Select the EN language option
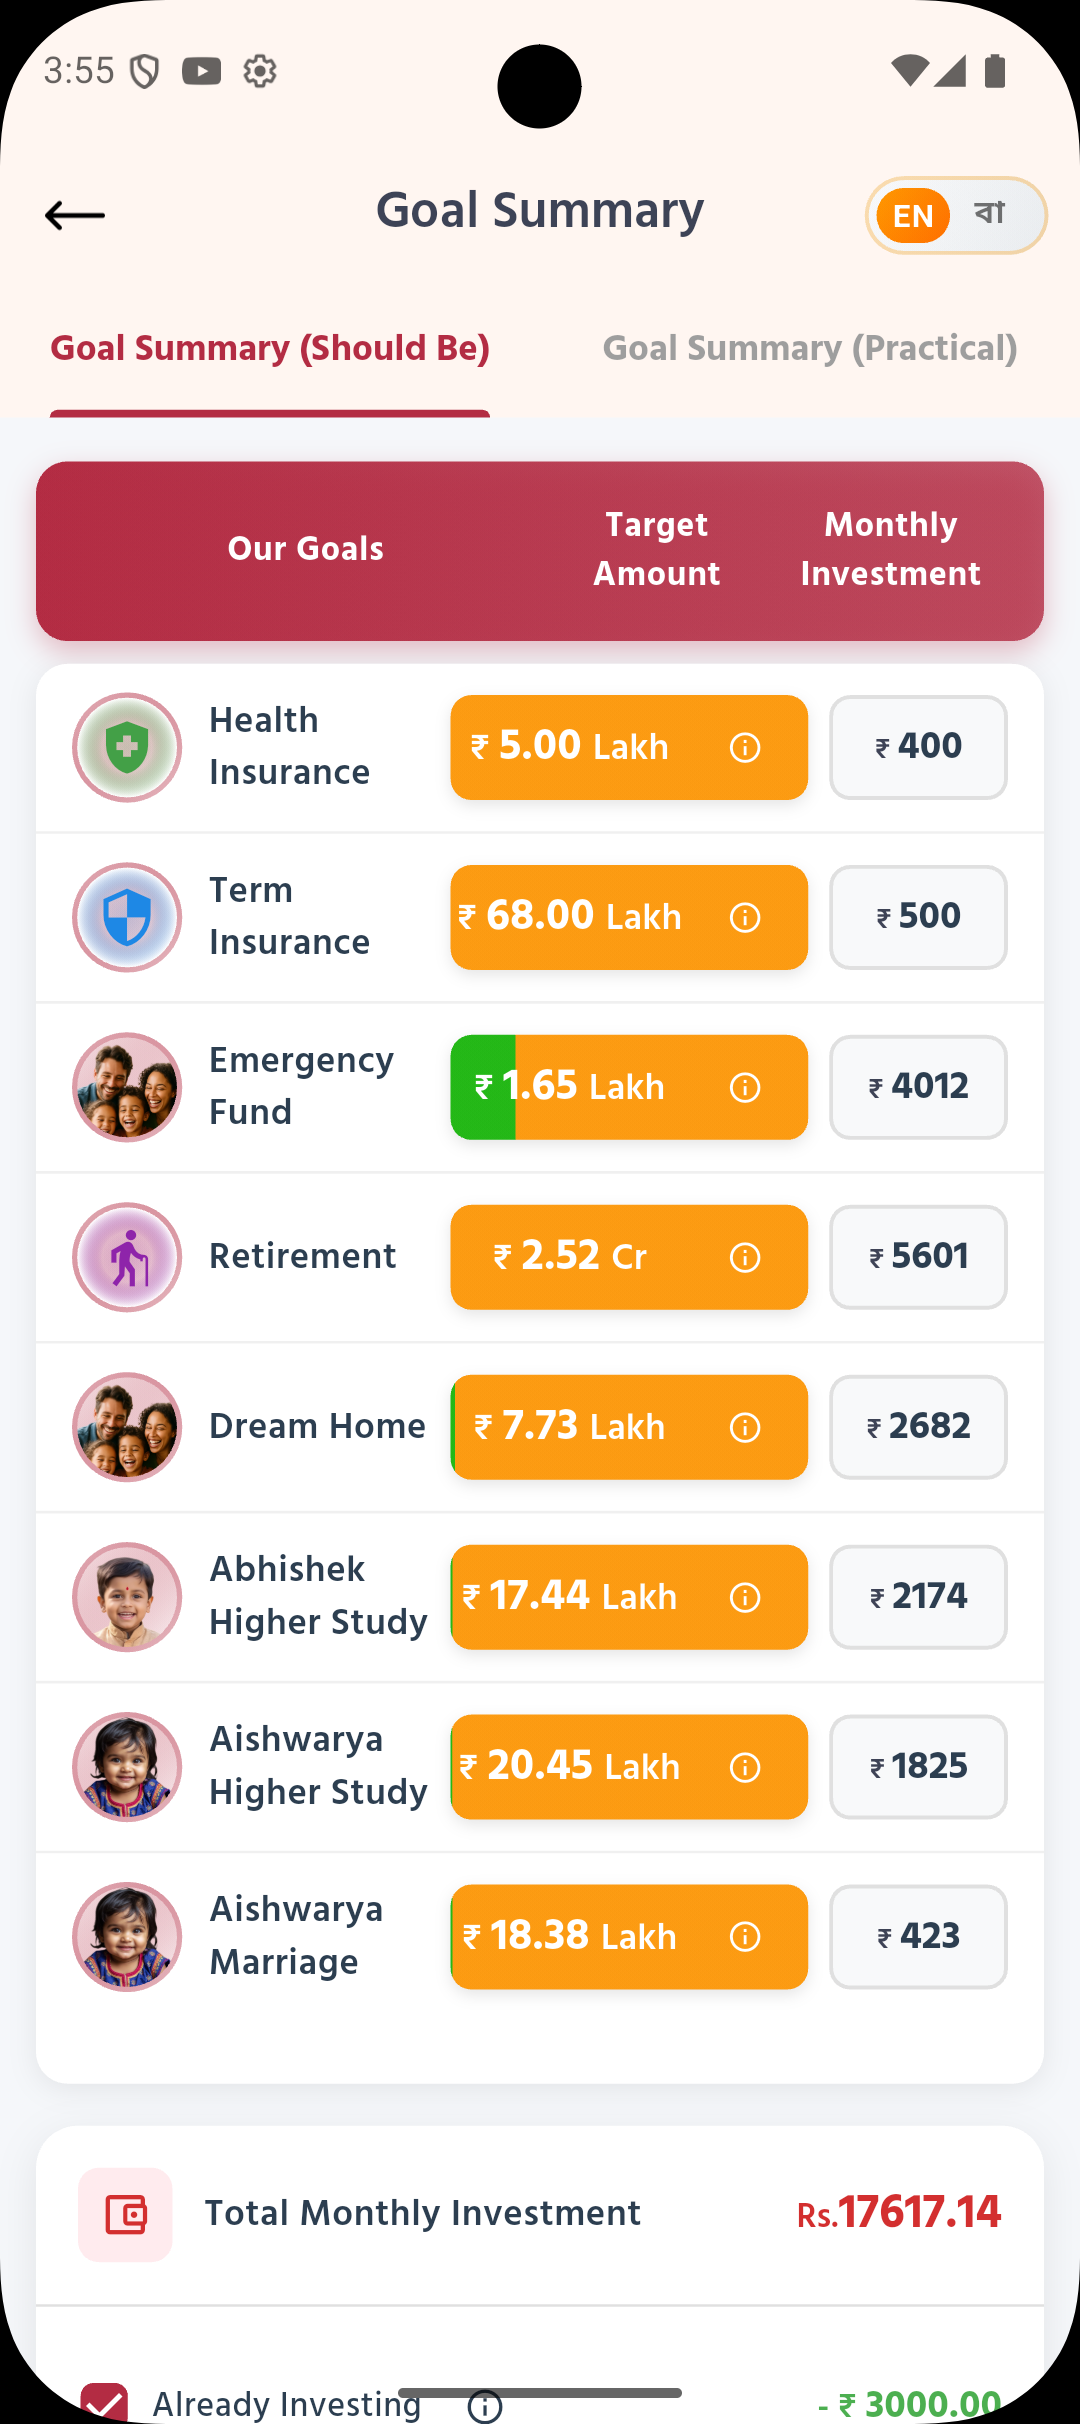This screenshot has width=1080, height=2424. pyautogui.click(x=912, y=215)
